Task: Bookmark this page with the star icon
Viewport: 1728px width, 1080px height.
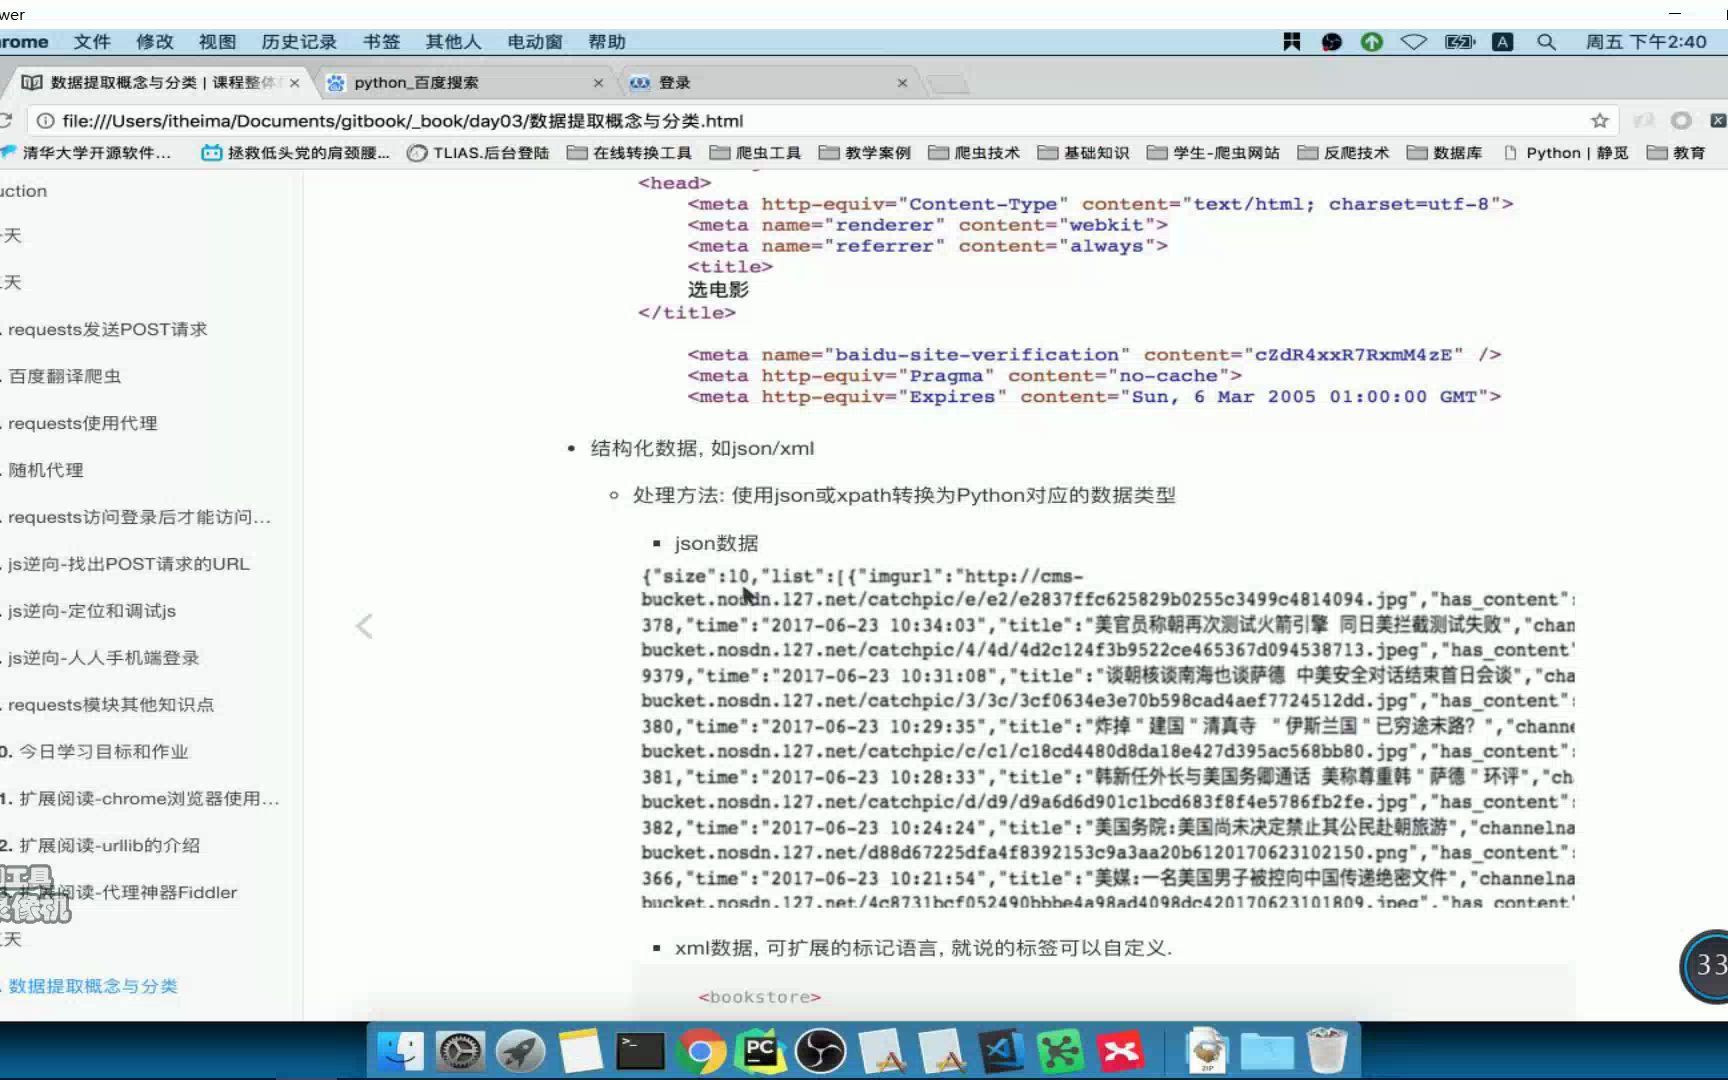Action: click(1600, 121)
